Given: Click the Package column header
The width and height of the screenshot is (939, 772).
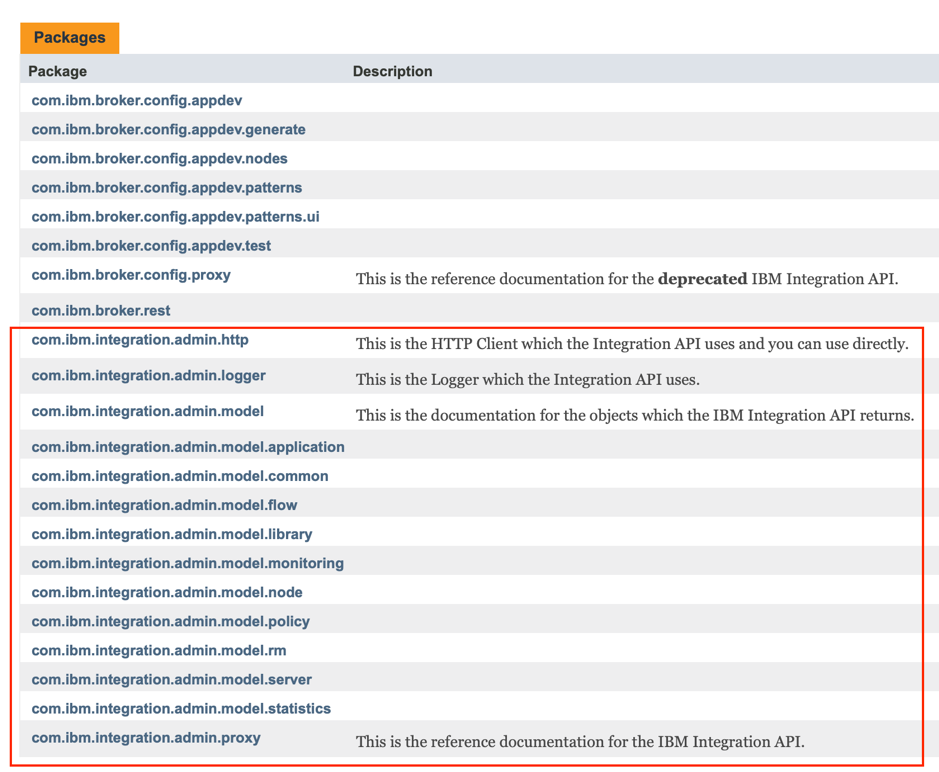Looking at the screenshot, I should click(57, 71).
